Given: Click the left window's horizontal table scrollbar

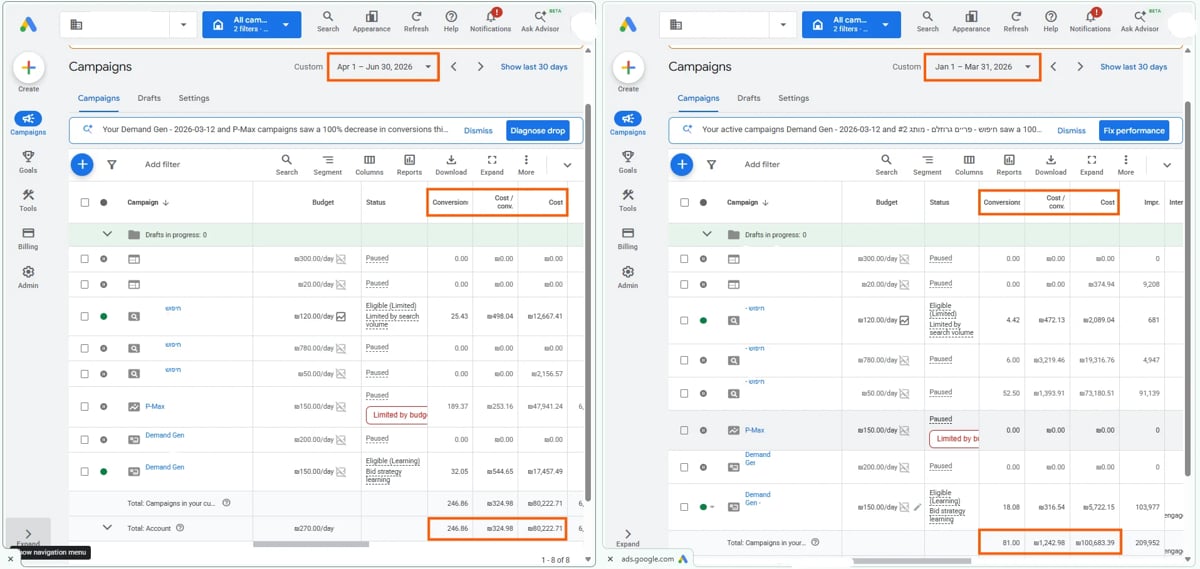Looking at the screenshot, I should point(311,544).
